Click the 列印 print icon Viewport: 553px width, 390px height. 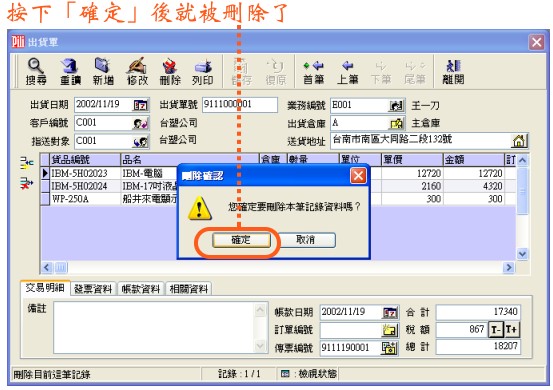203,72
